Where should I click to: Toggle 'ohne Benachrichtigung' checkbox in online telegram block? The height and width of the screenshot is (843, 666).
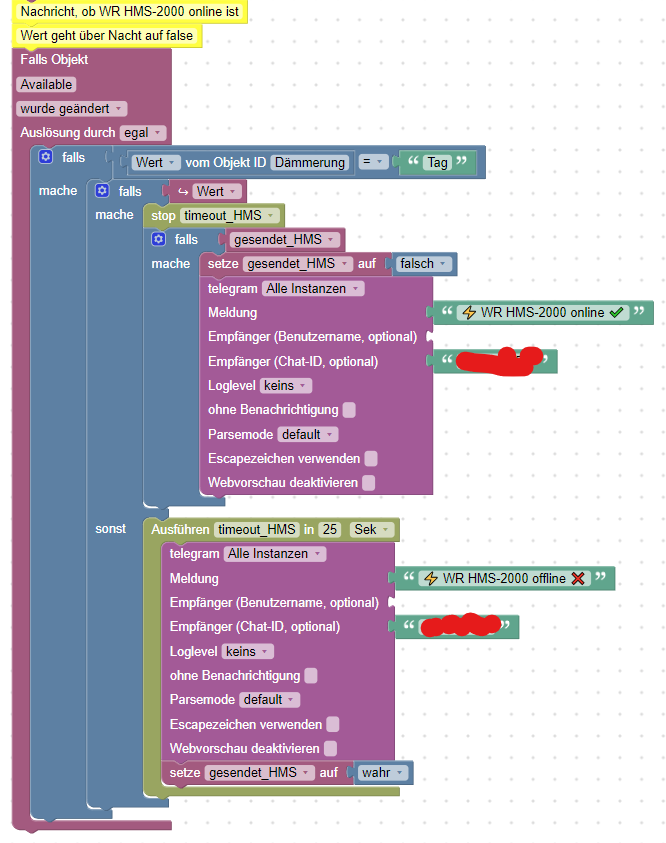click(x=349, y=410)
